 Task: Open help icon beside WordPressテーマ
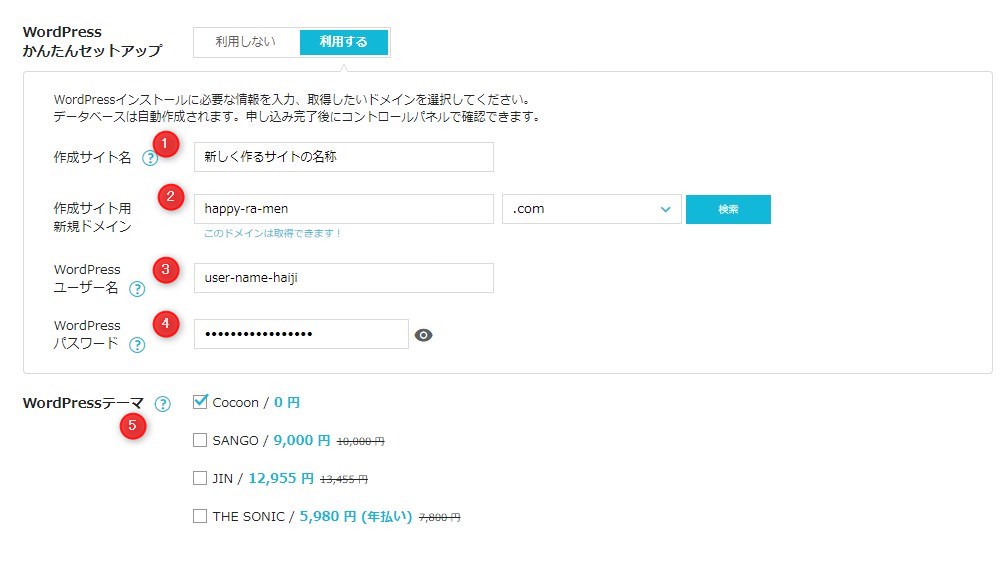163,404
